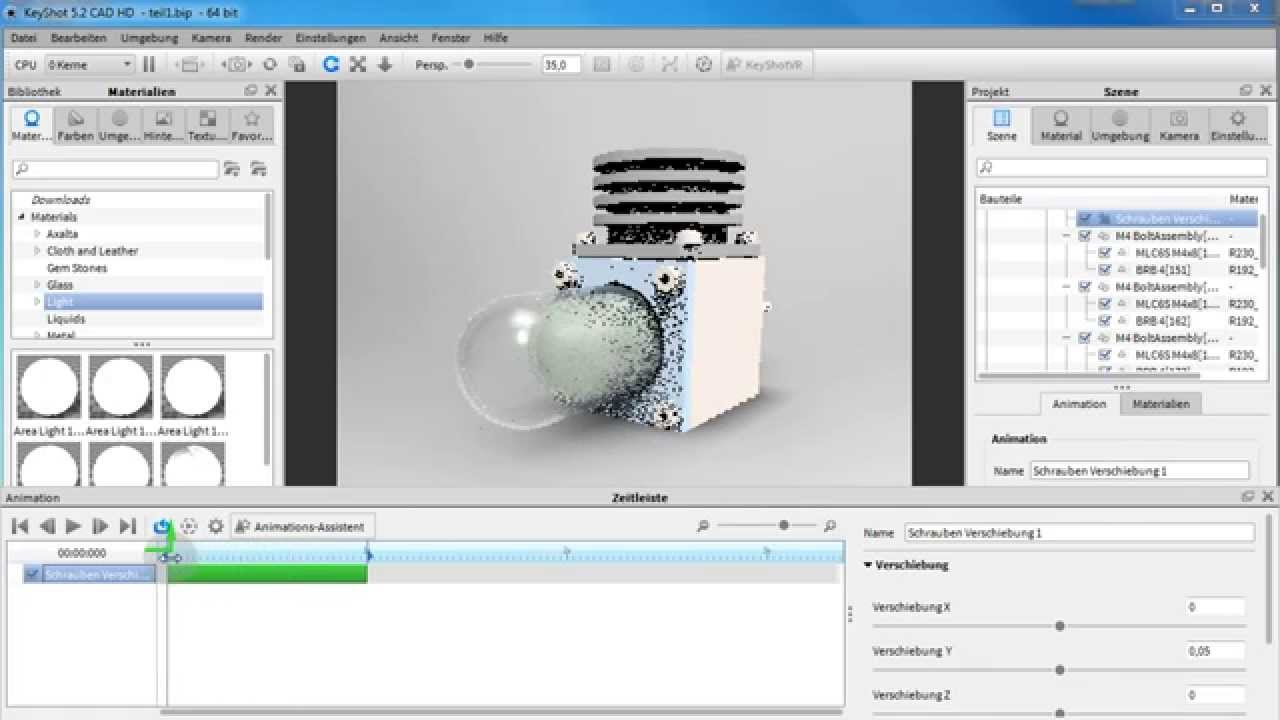Jump to animation end
This screenshot has height=720, width=1280.
pos(127,526)
